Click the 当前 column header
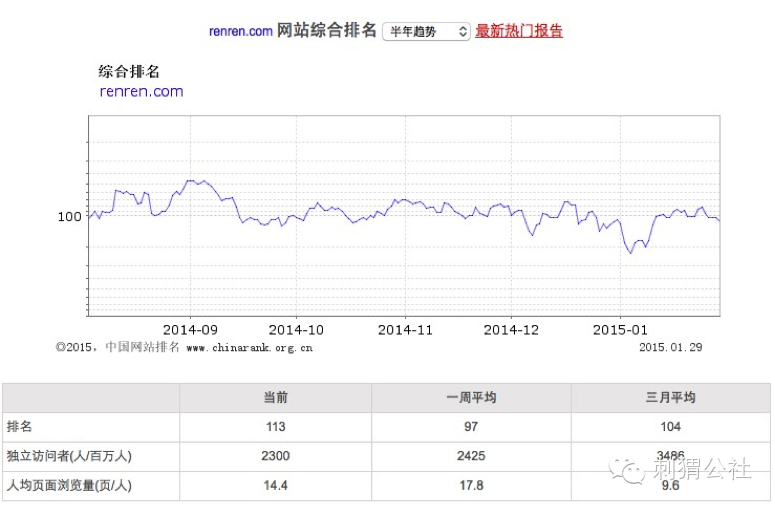 (x=276, y=397)
